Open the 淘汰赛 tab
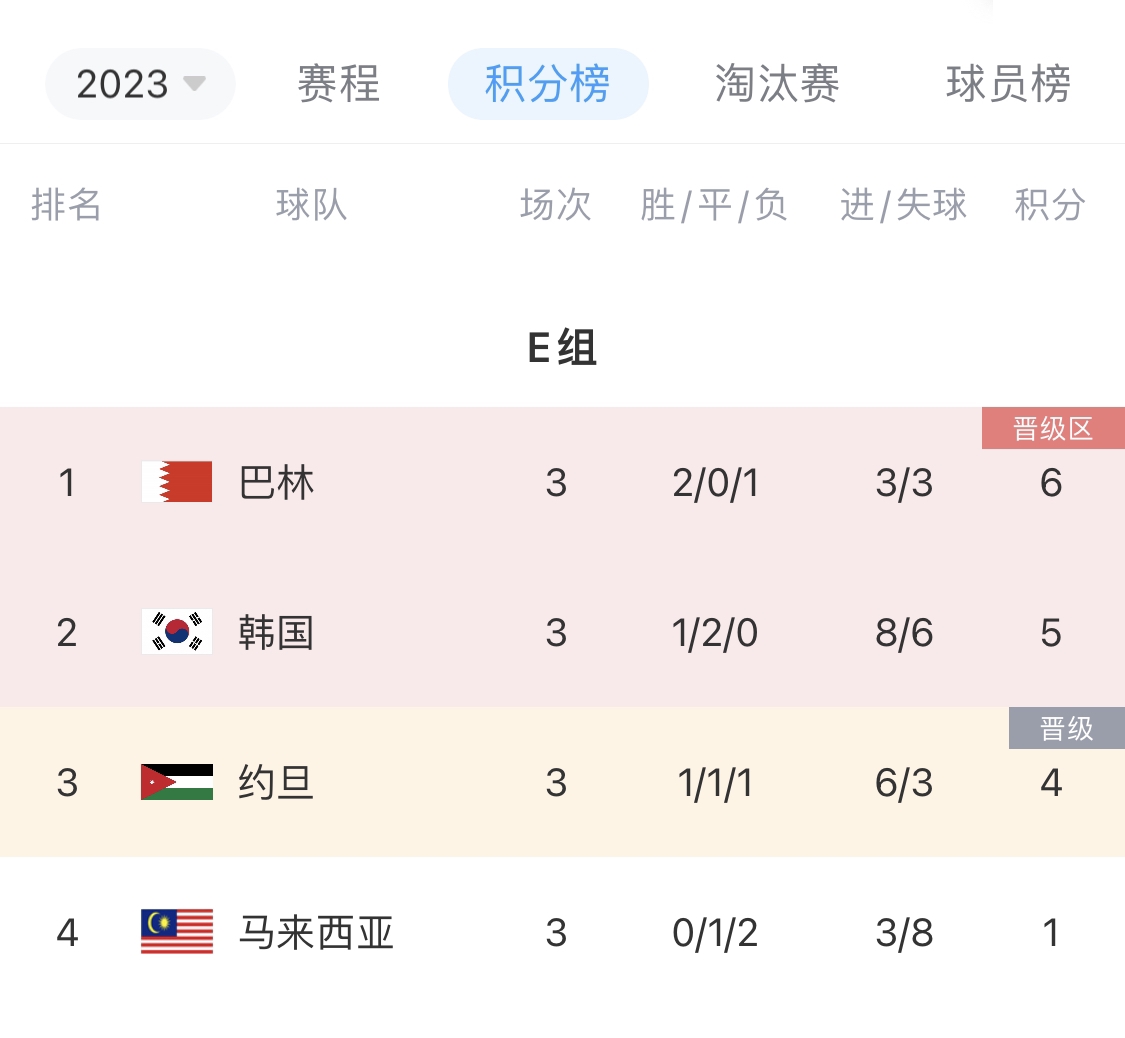 777,84
